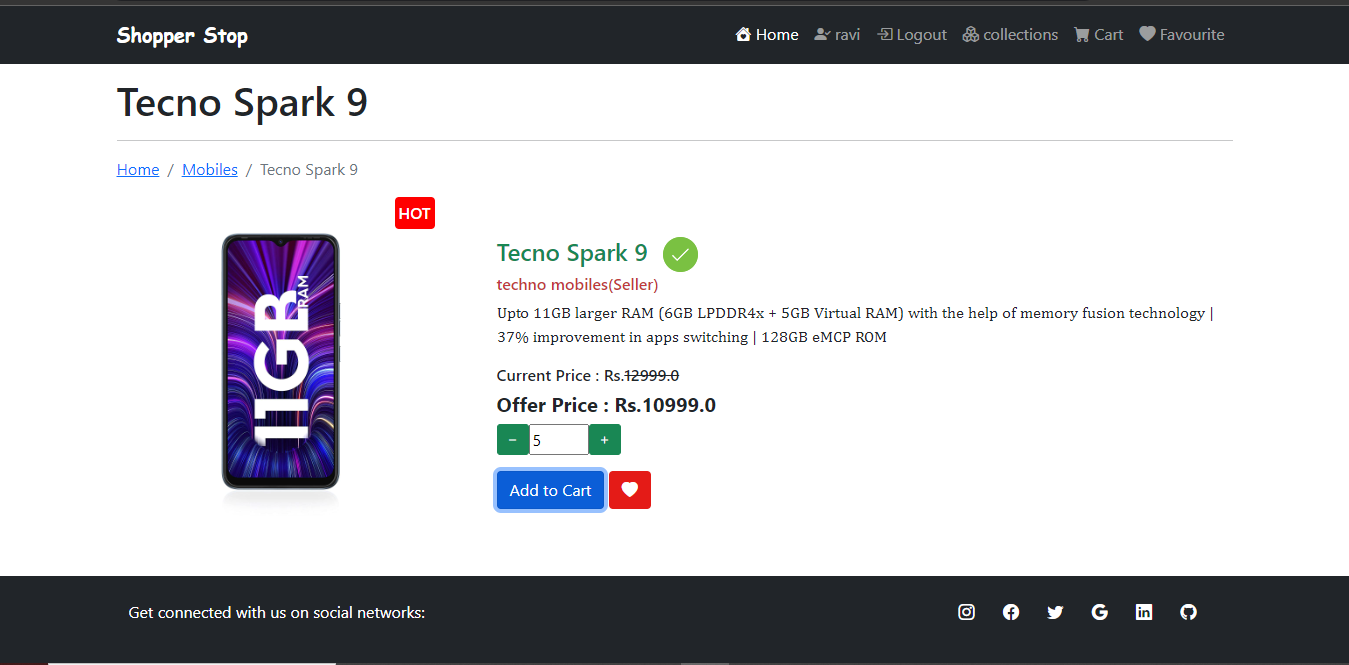The image size is (1349, 665).
Task: Go to Home in navbar
Action: point(767,35)
